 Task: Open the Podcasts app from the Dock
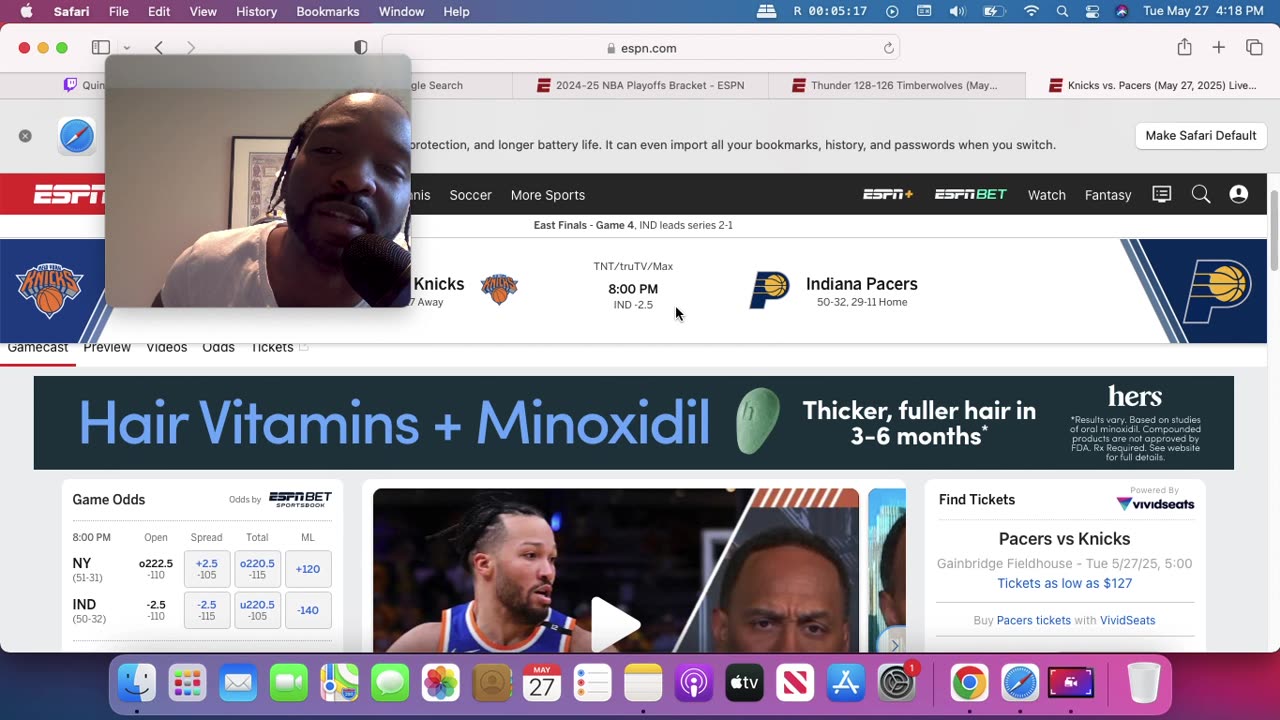coord(694,683)
